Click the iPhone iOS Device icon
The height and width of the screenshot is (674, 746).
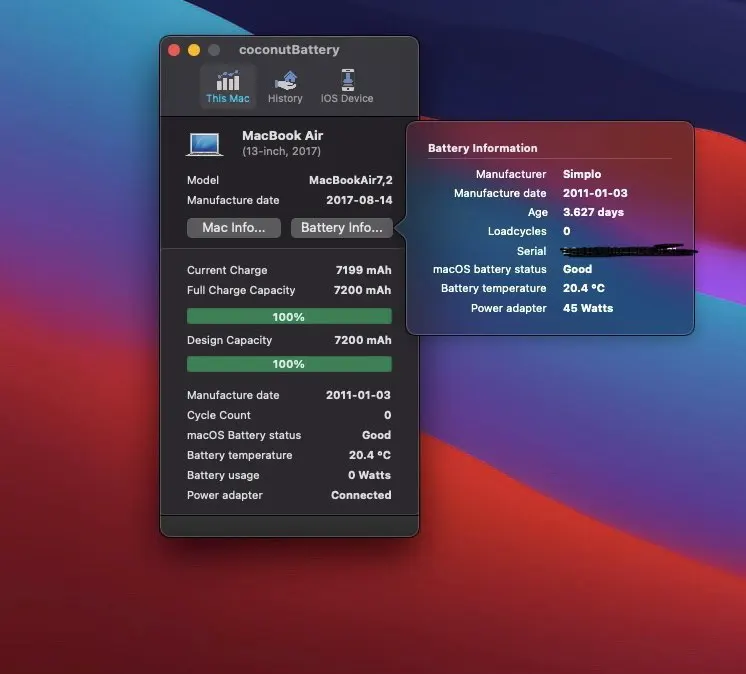[x=348, y=80]
